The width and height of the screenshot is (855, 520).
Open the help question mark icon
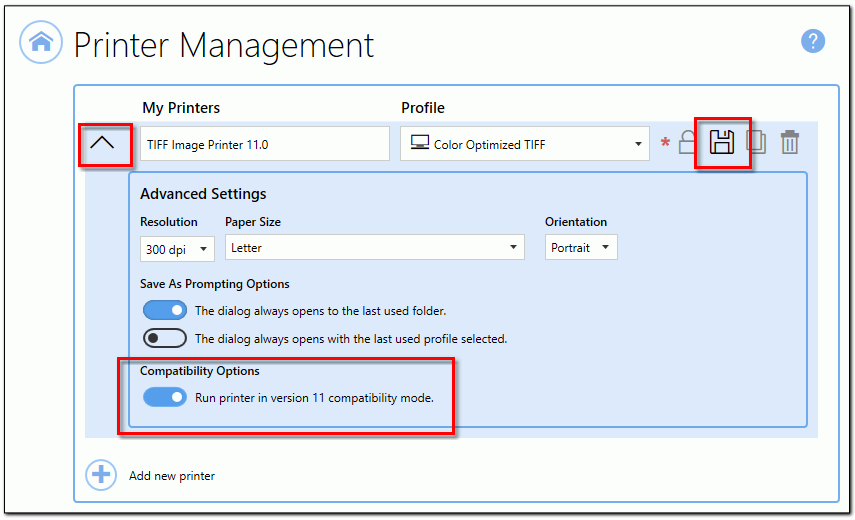coord(812,41)
